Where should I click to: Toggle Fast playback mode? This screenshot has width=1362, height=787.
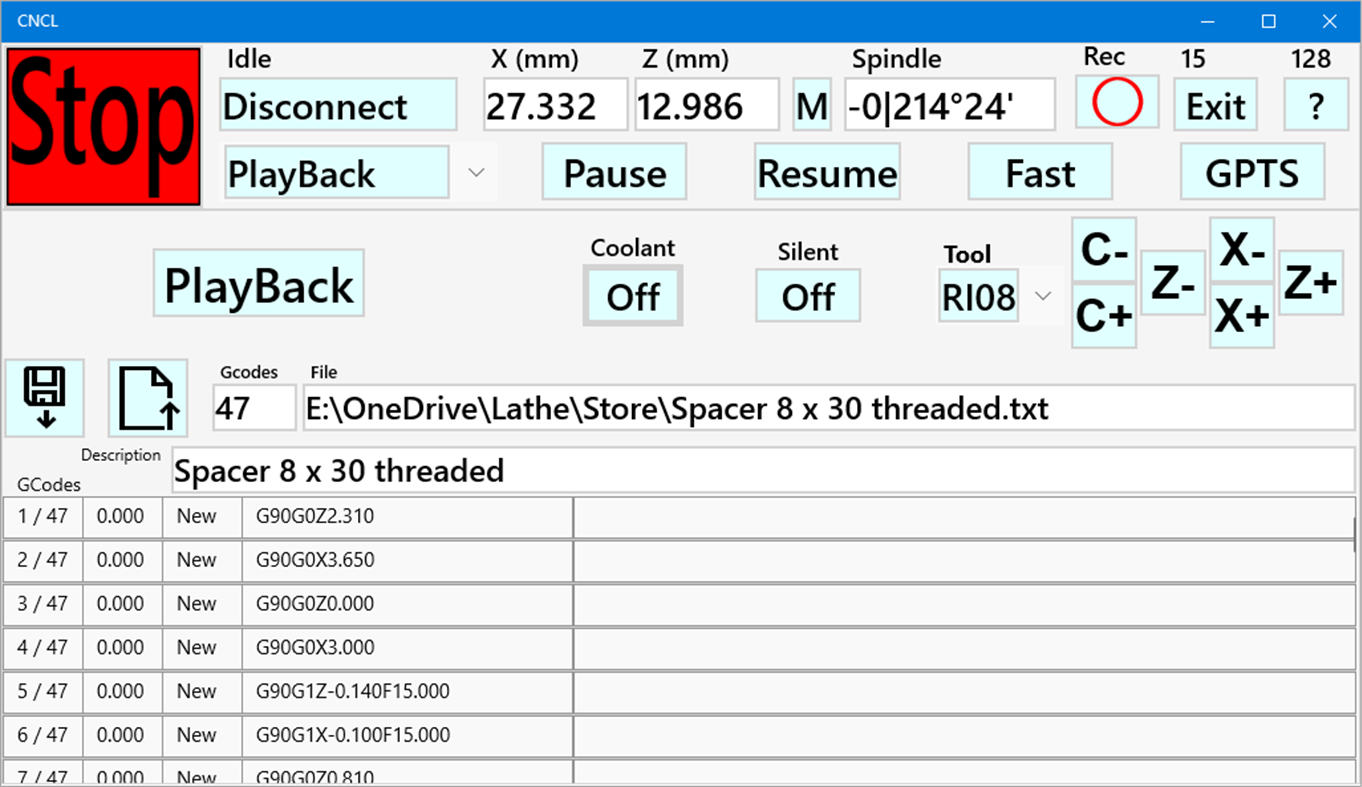(x=1040, y=171)
